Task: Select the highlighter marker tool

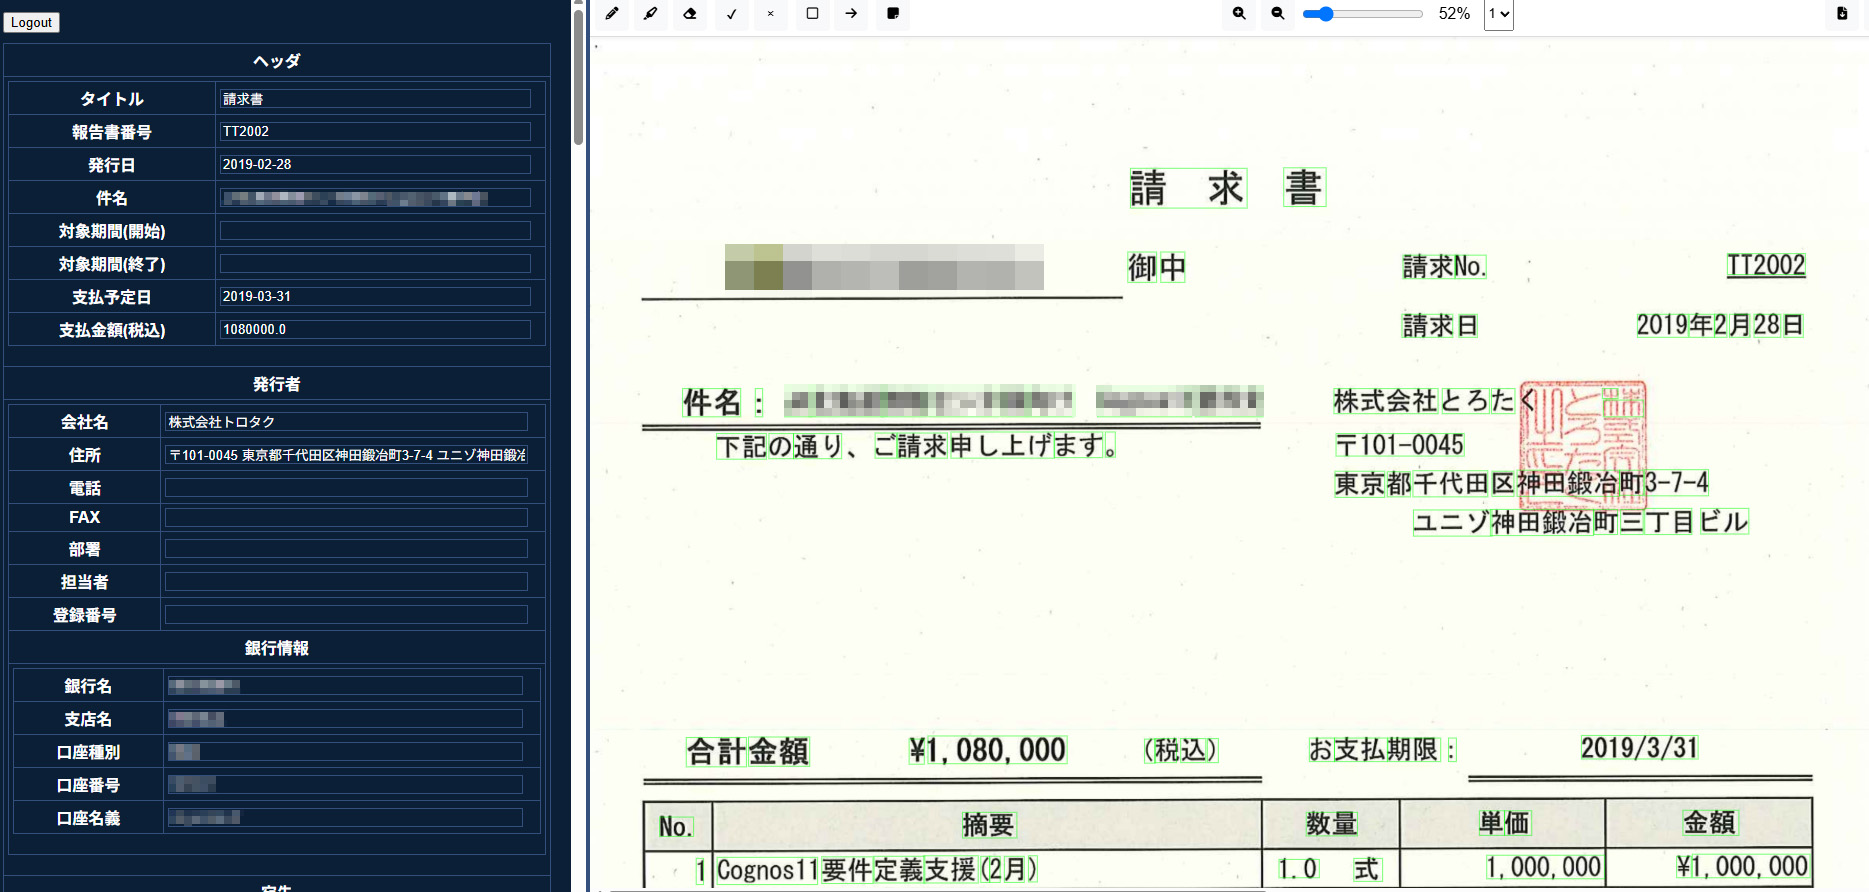Action: (651, 14)
